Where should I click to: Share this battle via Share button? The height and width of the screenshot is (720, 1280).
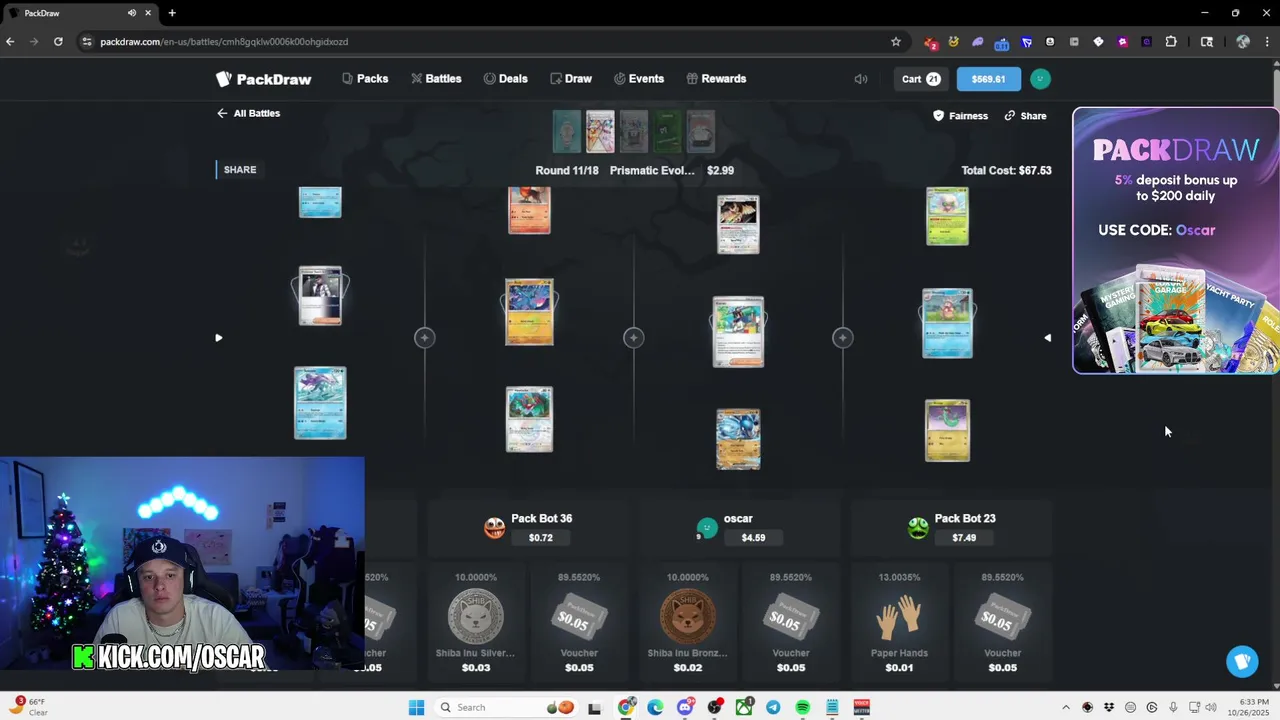pos(1026,116)
